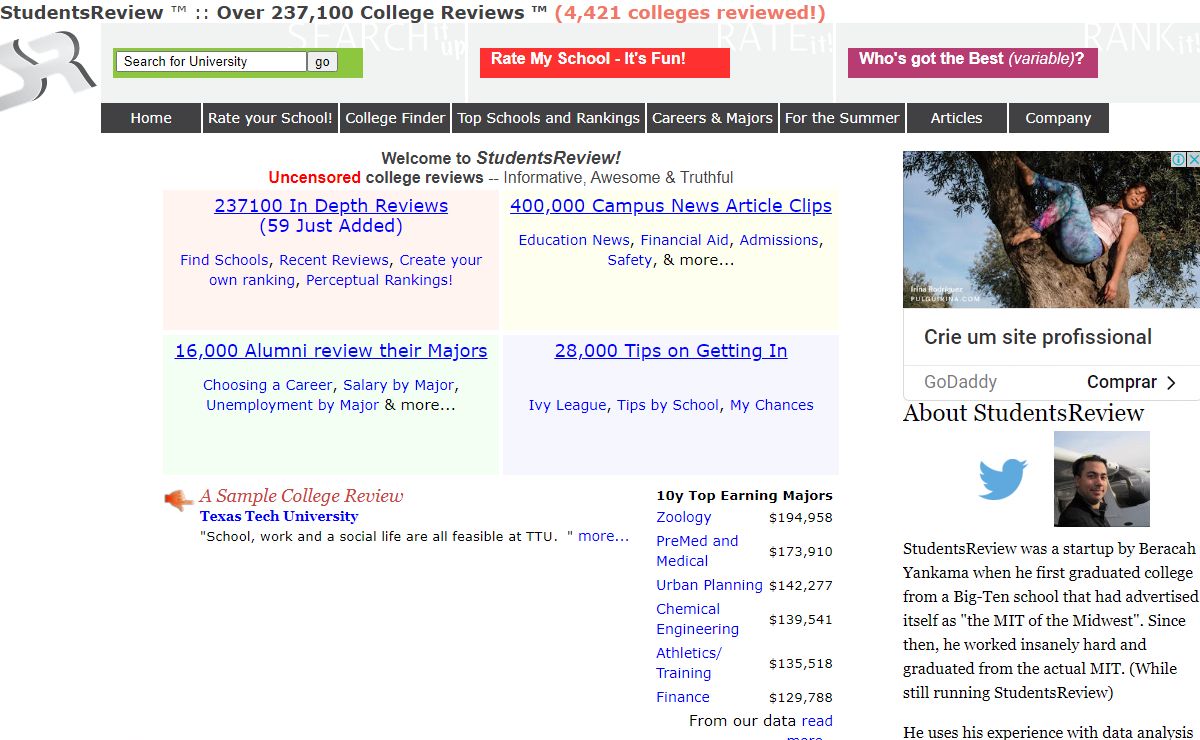
Task: Click the 10y Top Earning Majors heading
Action: pyautogui.click(x=744, y=495)
